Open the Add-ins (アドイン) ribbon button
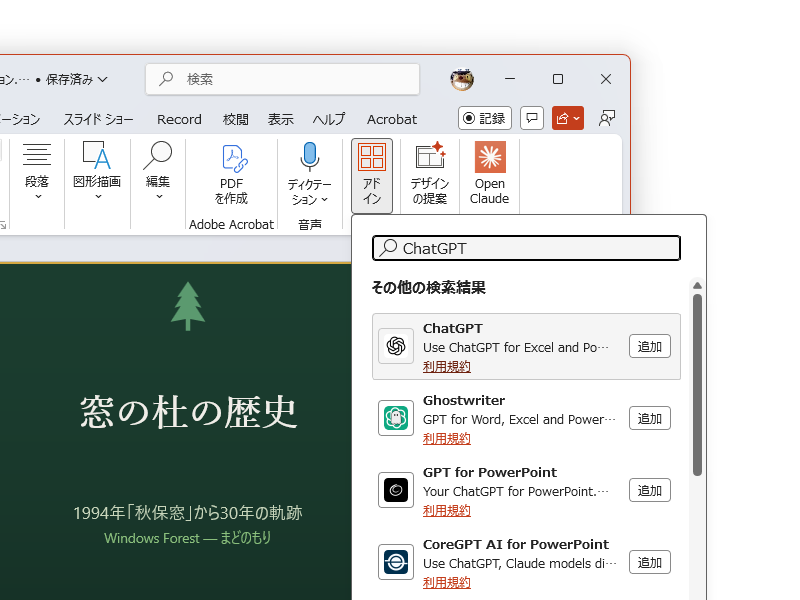800x600 pixels. point(371,176)
